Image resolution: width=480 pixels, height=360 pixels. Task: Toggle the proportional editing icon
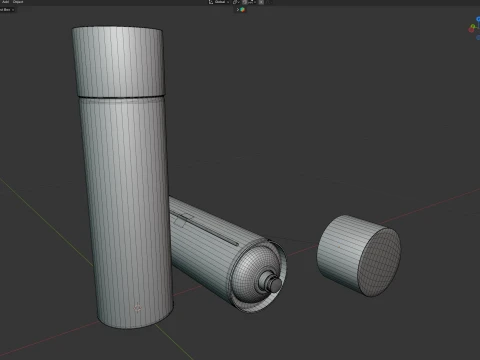[261, 2]
